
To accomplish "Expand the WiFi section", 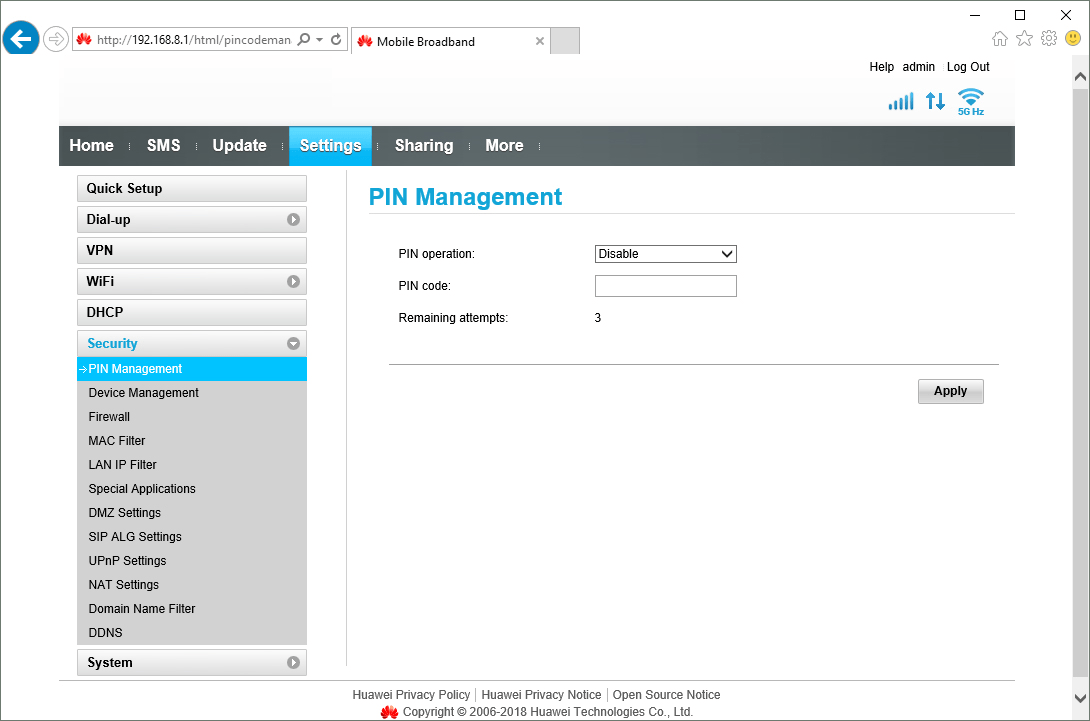I will point(293,281).
